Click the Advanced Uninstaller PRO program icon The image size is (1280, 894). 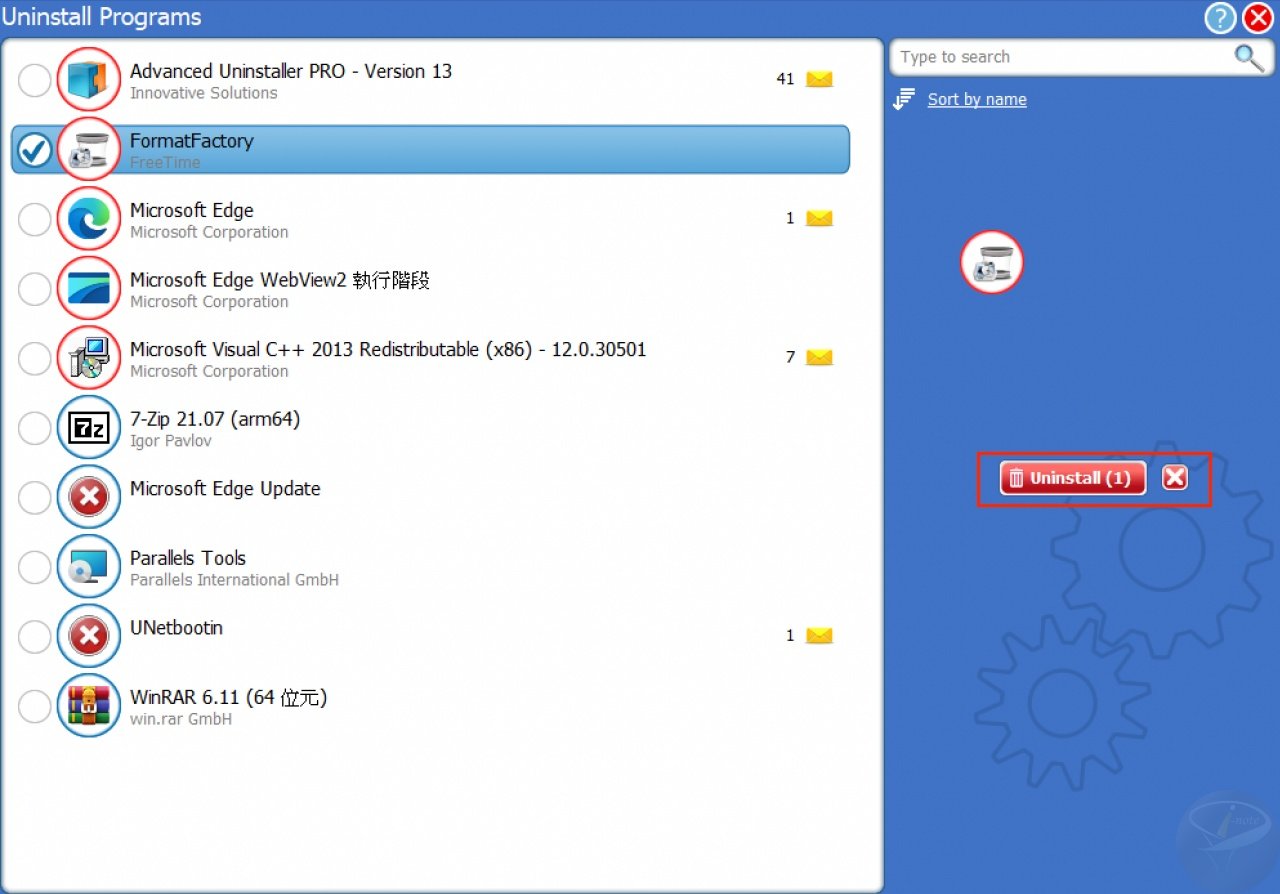click(88, 81)
